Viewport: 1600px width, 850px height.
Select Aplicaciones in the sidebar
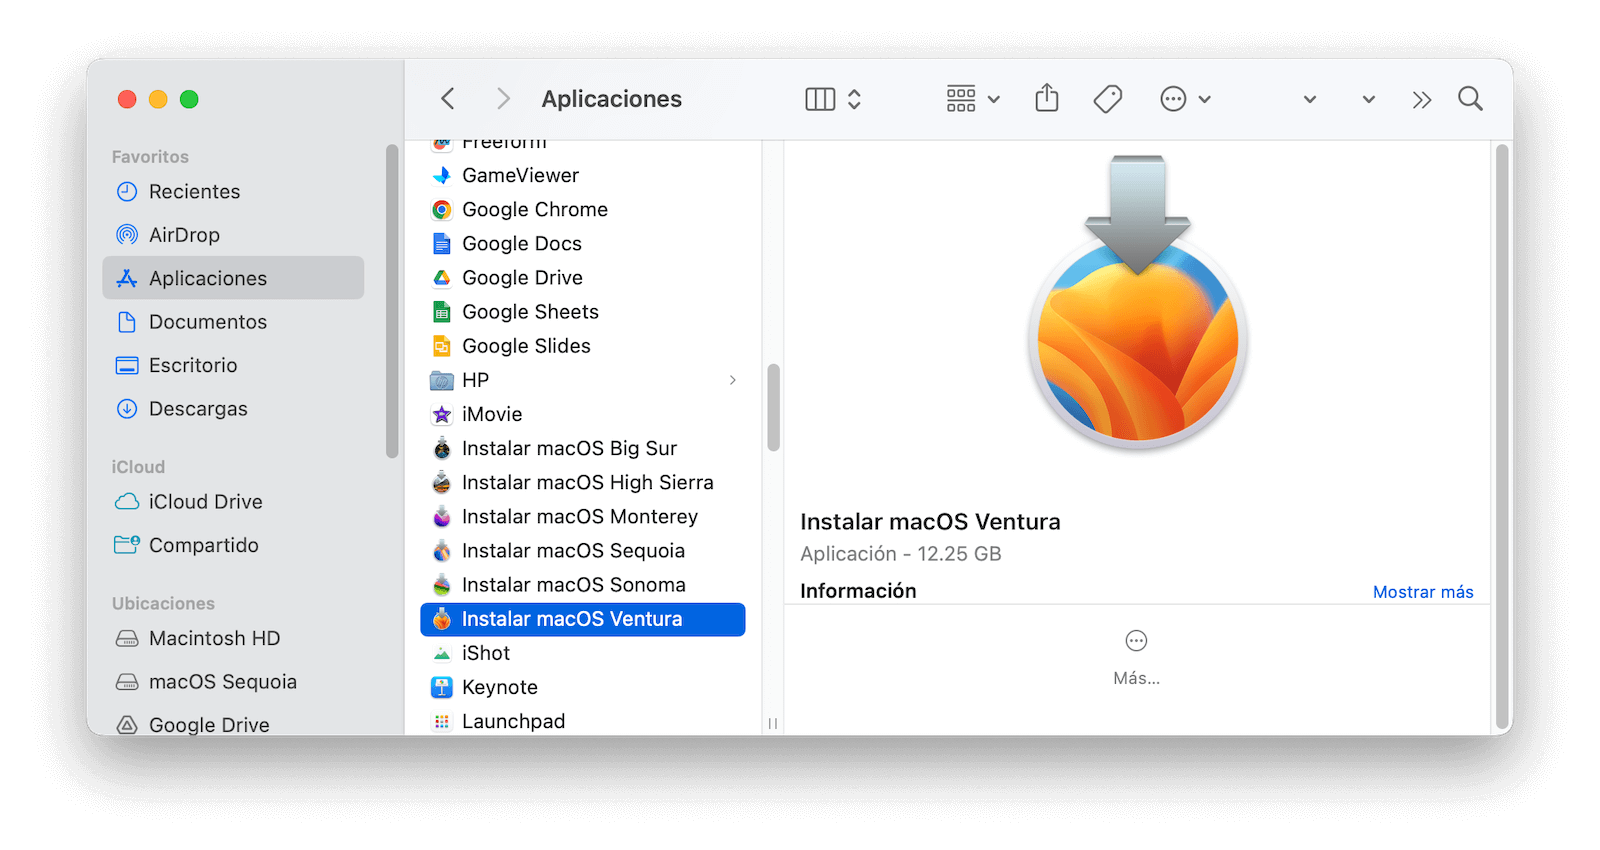pos(233,278)
